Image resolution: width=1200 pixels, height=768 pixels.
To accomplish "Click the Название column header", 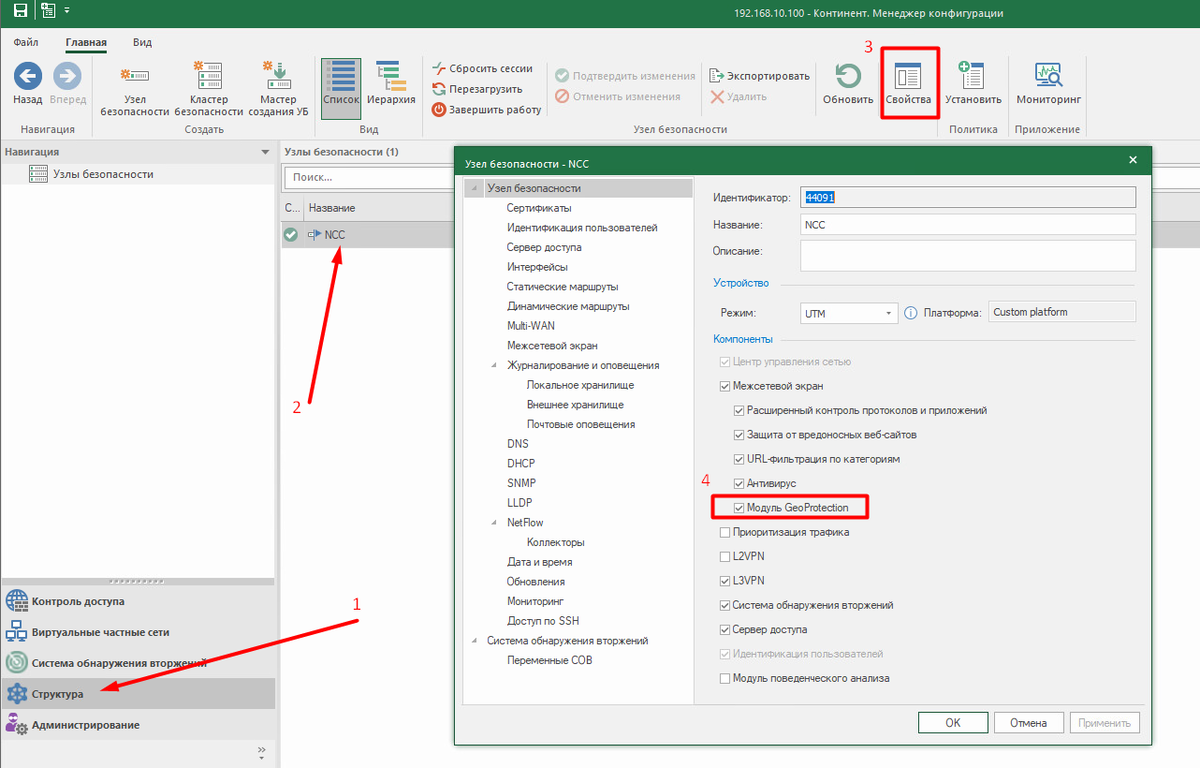I will click(332, 208).
